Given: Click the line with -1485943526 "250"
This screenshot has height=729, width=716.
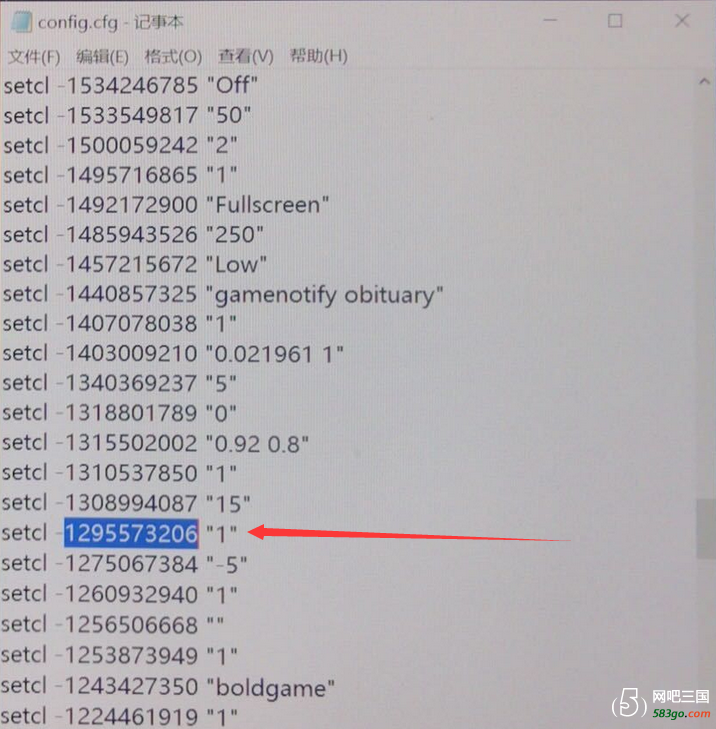Looking at the screenshot, I should [133, 235].
